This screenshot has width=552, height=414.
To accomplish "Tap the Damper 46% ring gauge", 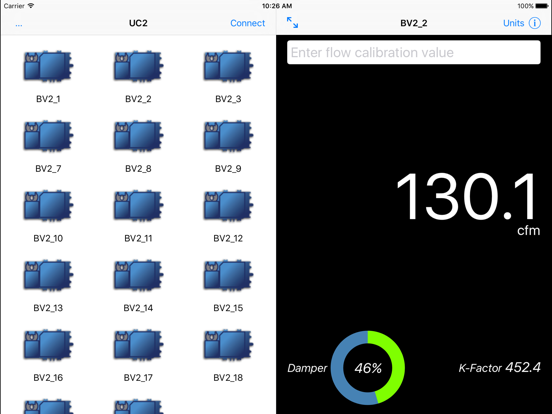I will point(368,368).
